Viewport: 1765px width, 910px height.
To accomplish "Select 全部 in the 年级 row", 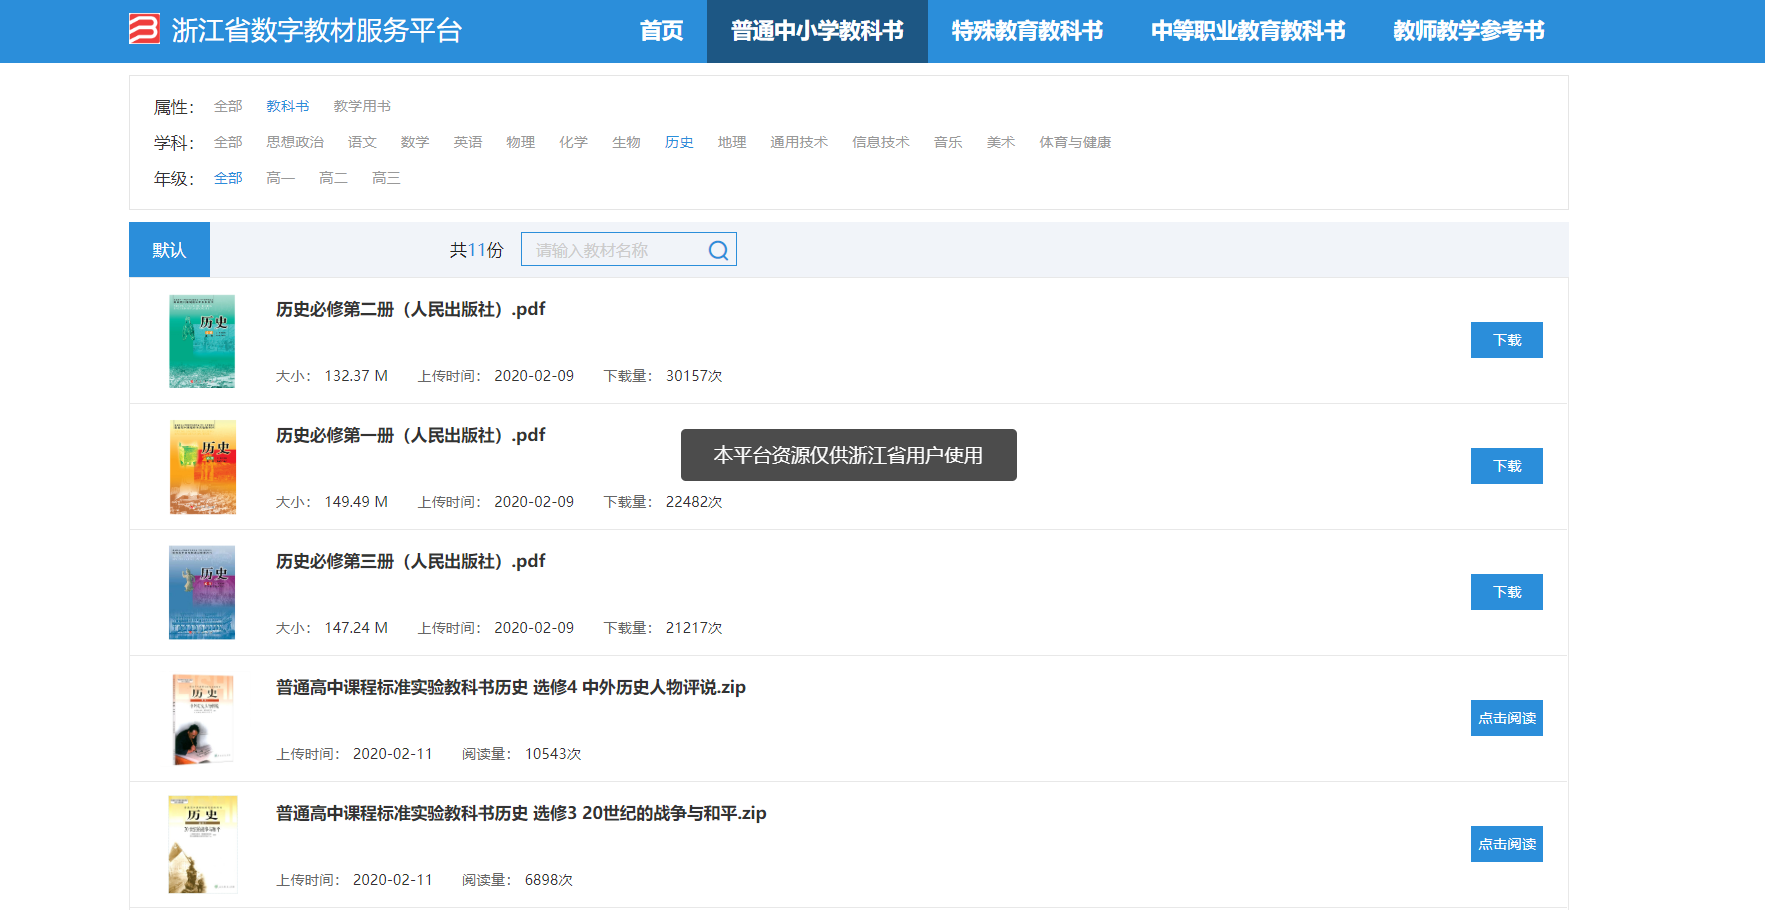I will click(x=228, y=178).
